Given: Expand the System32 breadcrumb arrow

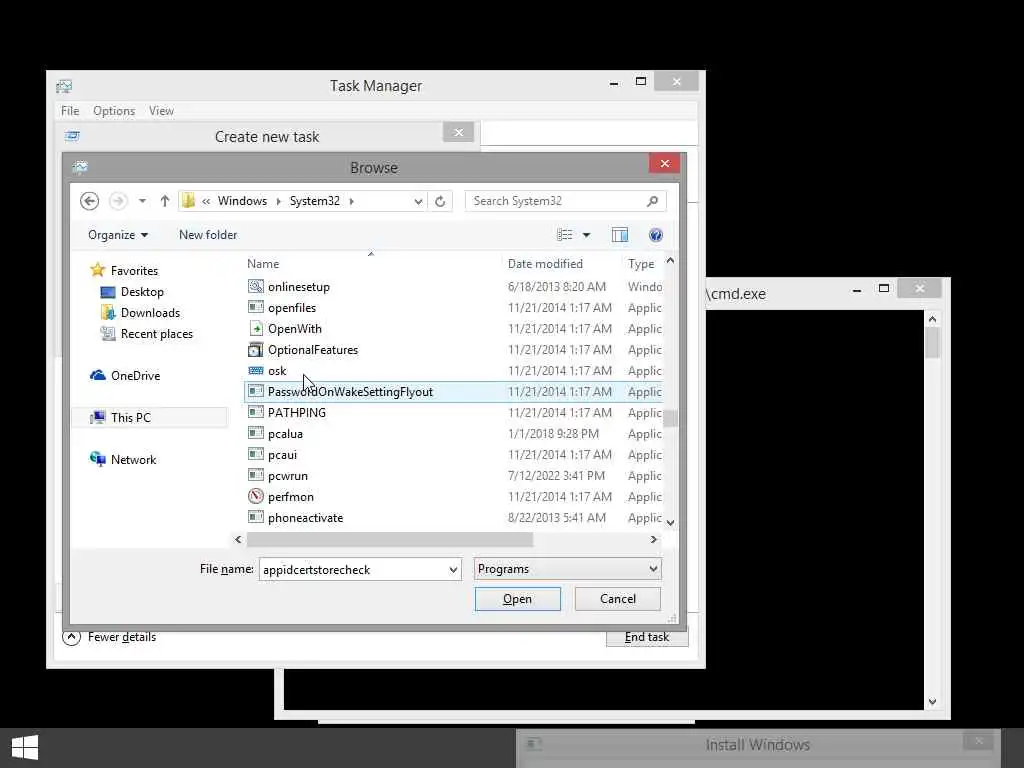Looking at the screenshot, I should [x=352, y=201].
